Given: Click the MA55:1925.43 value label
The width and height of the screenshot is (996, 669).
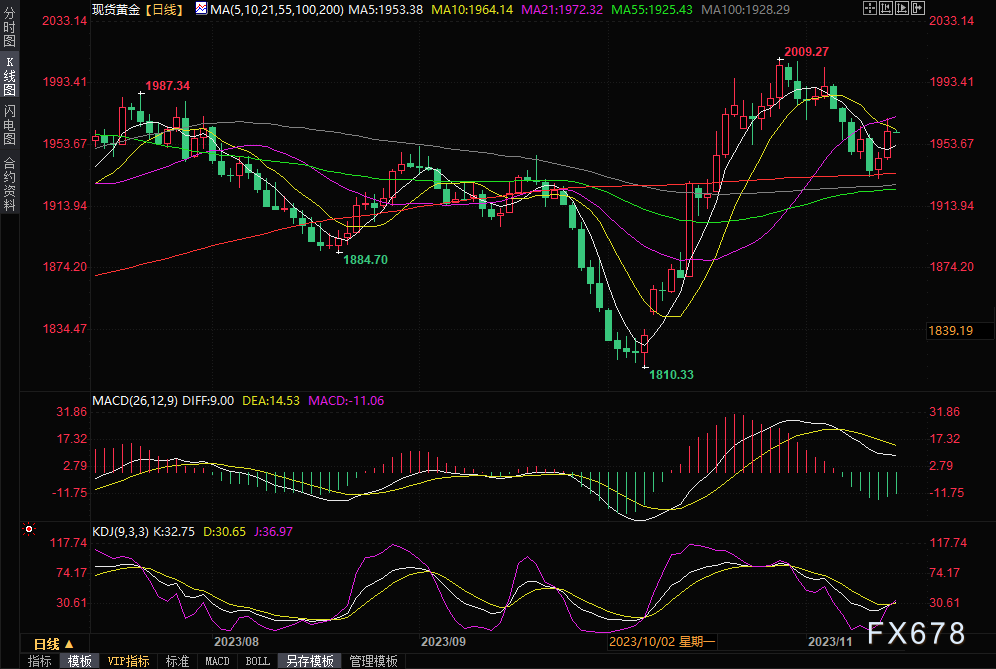Looking at the screenshot, I should 652,10.
